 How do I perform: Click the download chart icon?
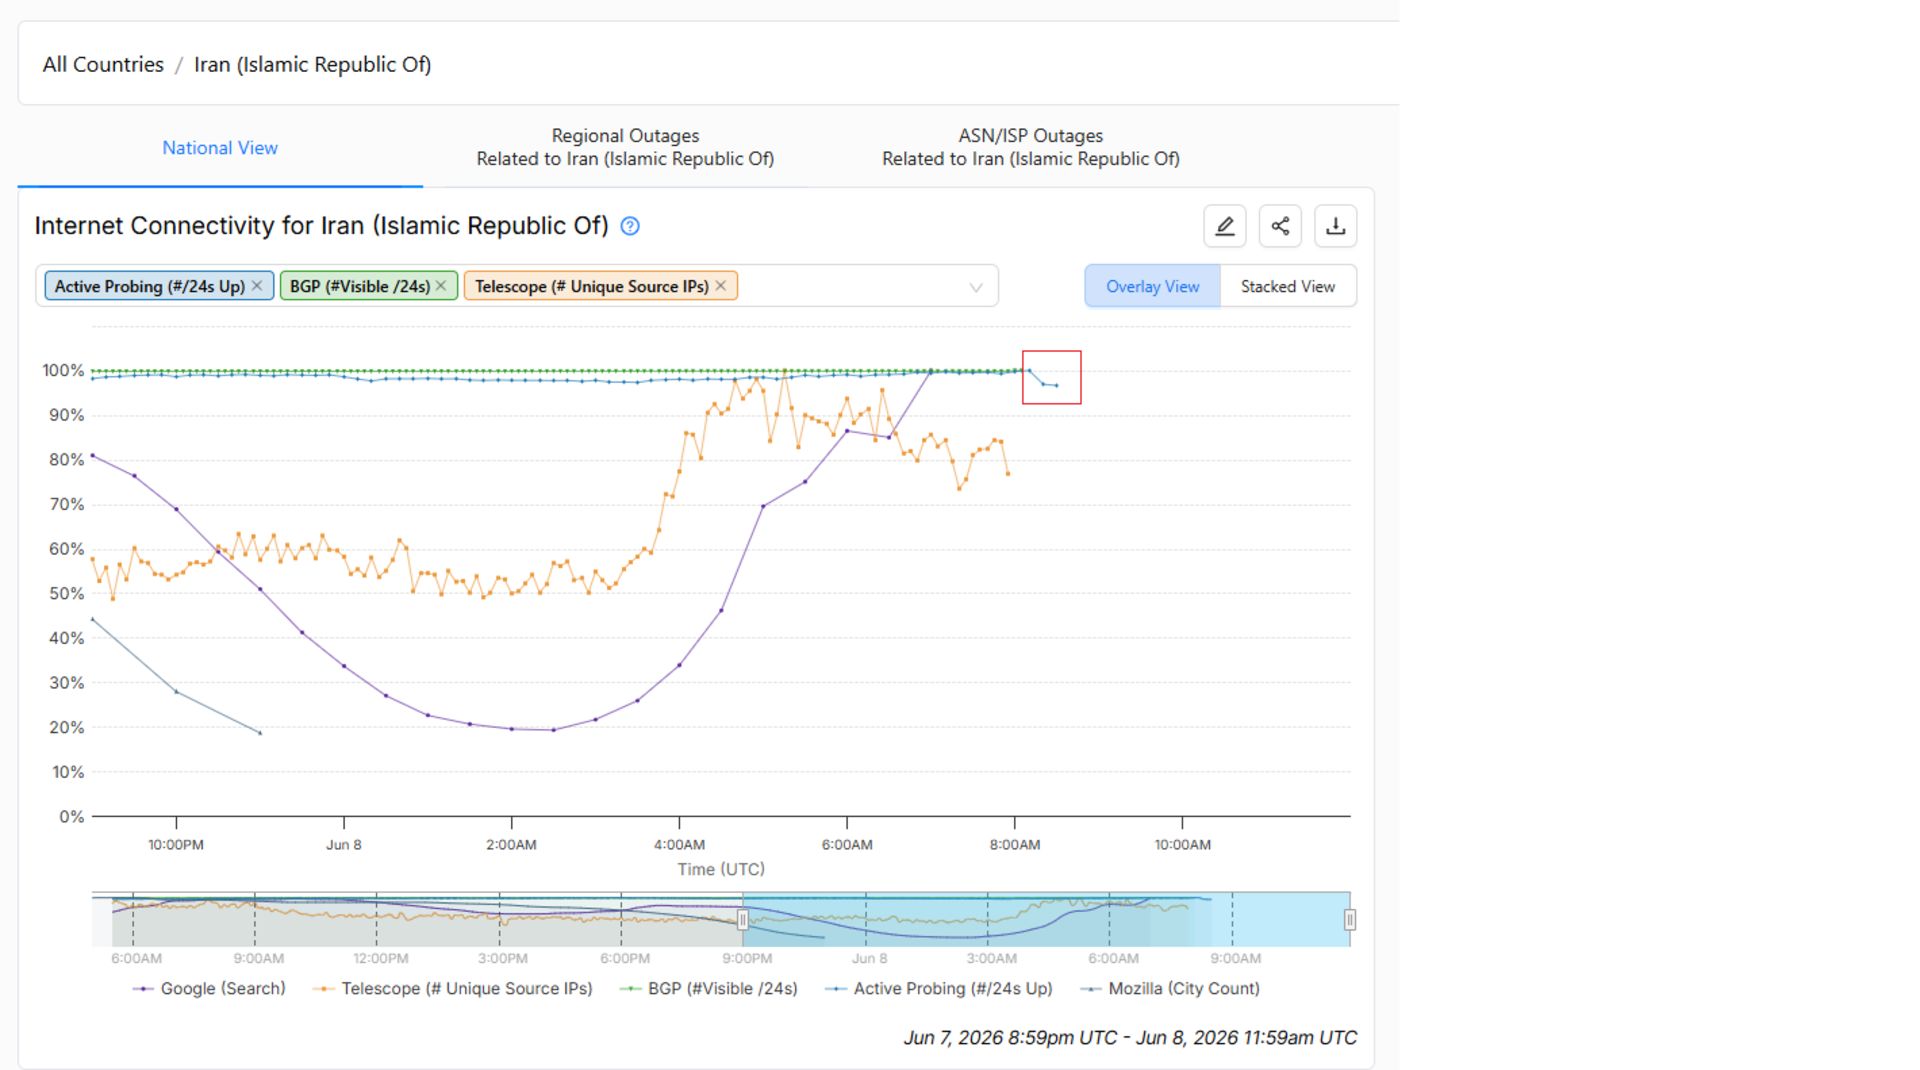[1335, 226]
